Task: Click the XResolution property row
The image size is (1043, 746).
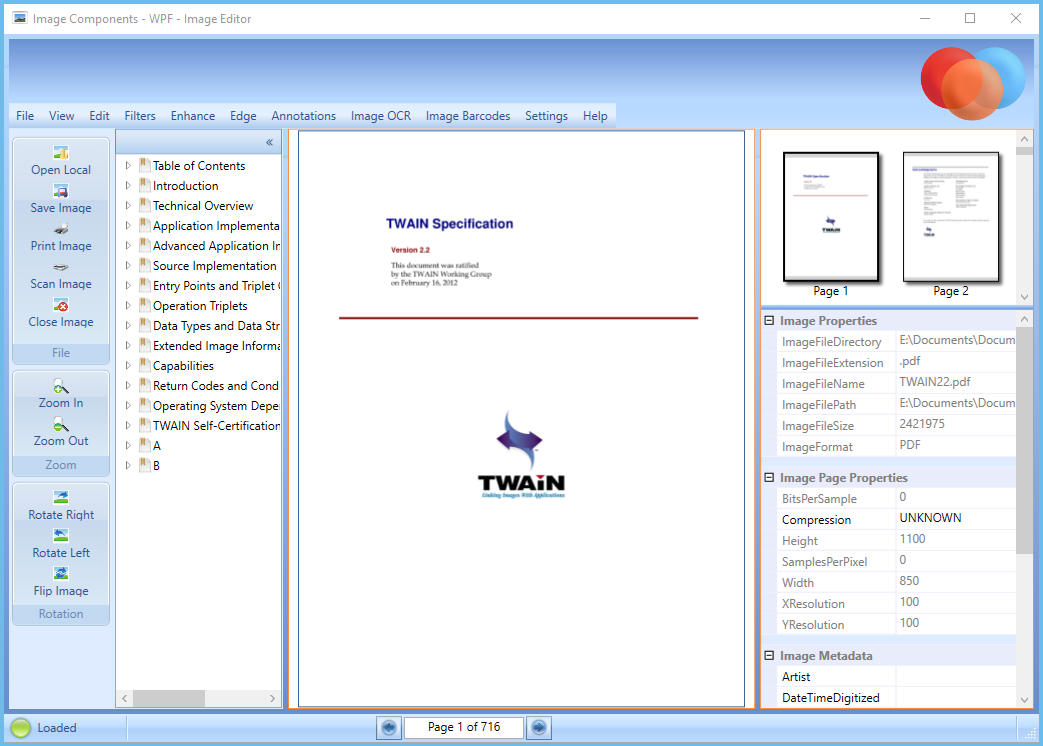Action: pos(897,603)
